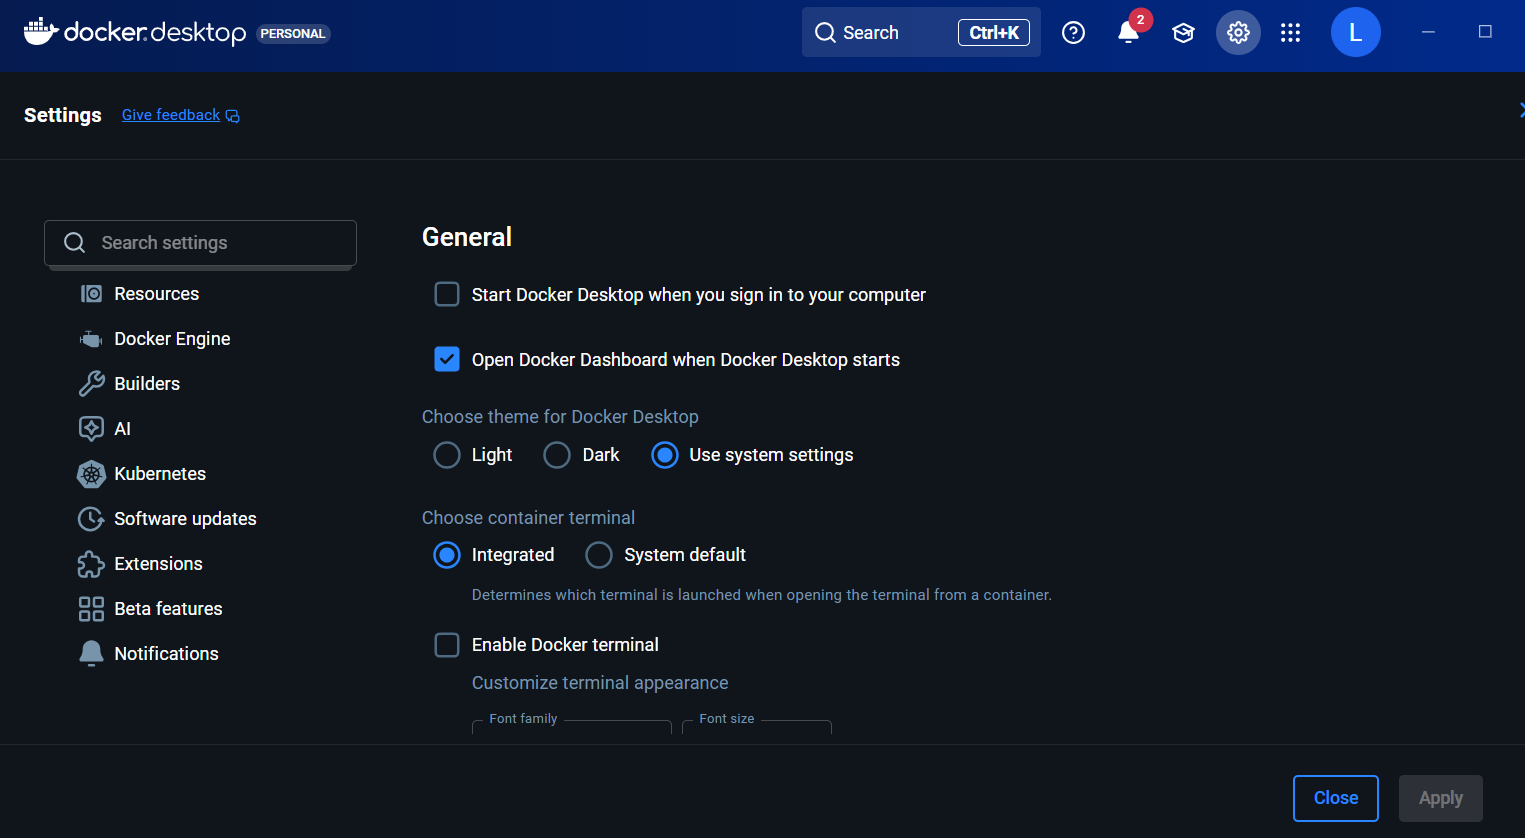Click the settings gear icon
The width and height of the screenshot is (1525, 838).
1238,33
